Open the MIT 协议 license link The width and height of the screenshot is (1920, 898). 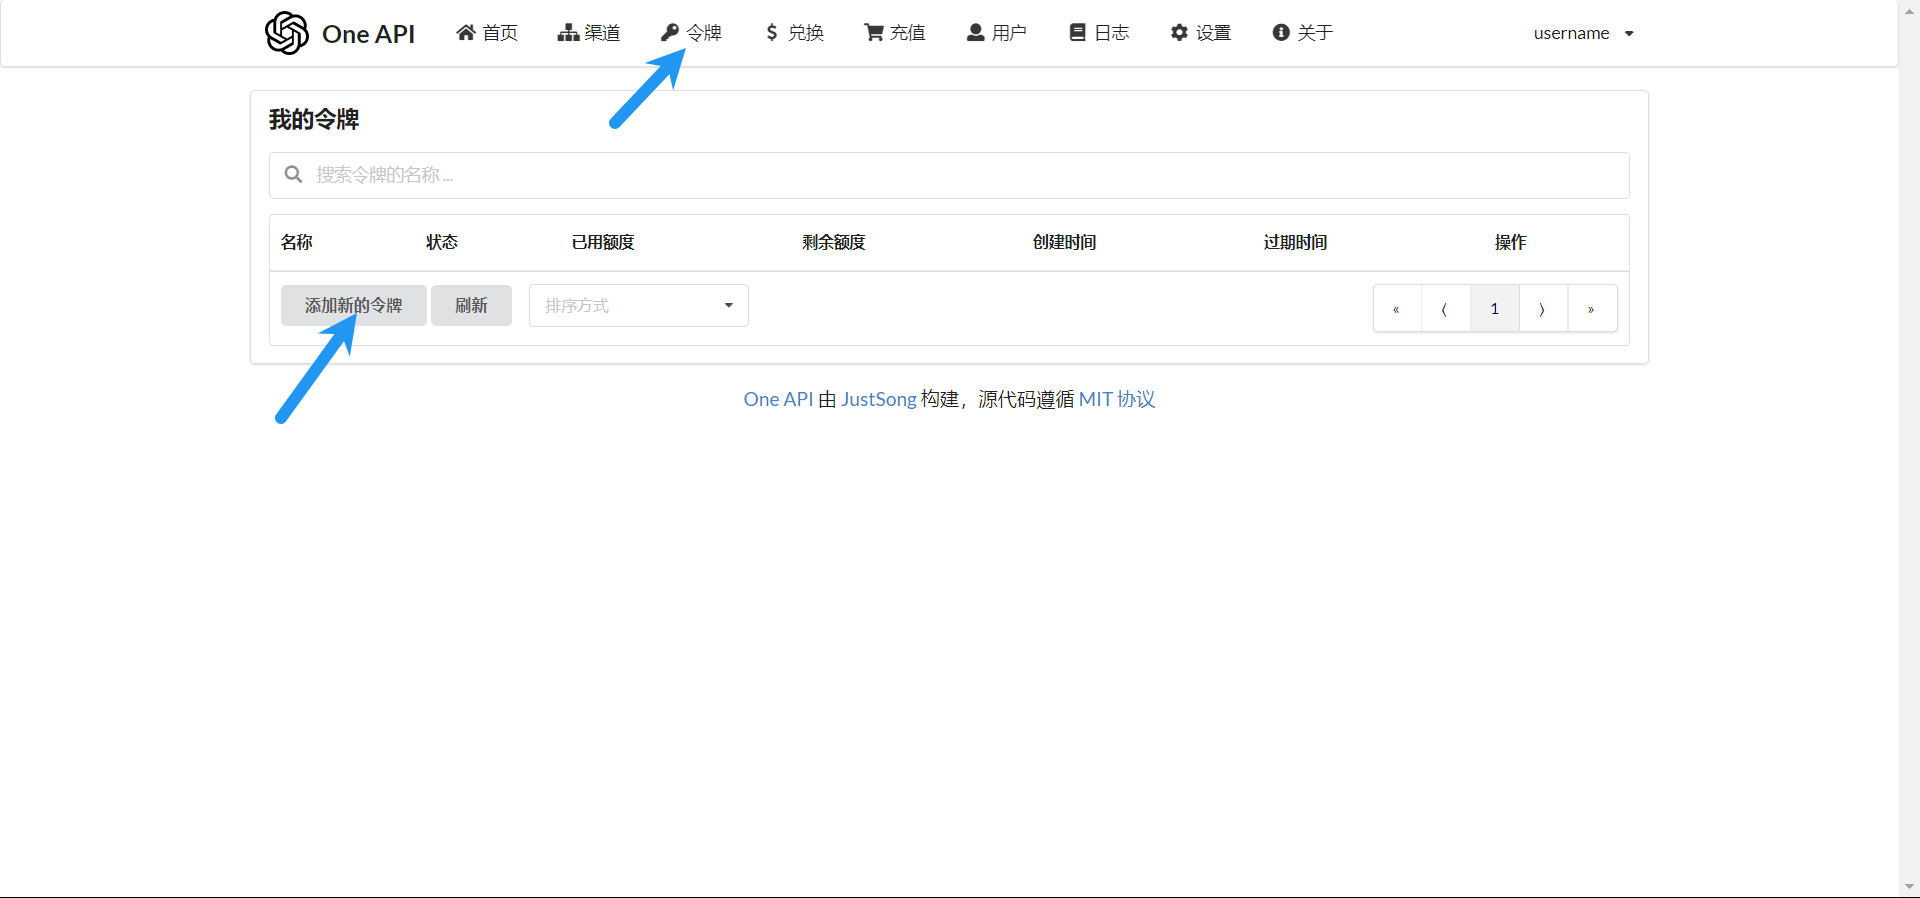pyautogui.click(x=1116, y=399)
